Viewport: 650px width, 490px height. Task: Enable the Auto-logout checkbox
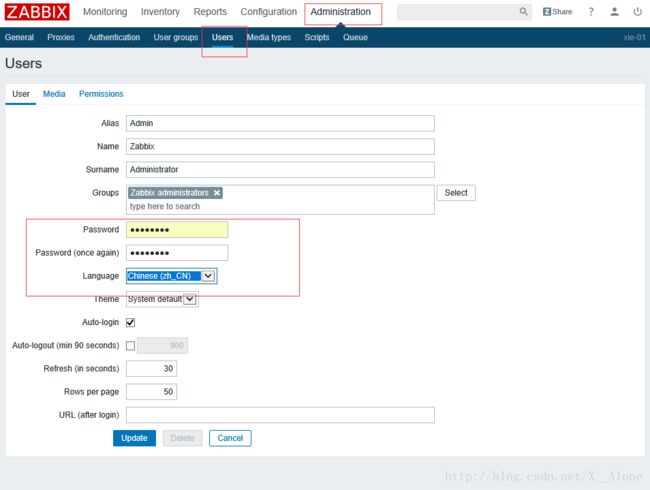pyautogui.click(x=131, y=346)
